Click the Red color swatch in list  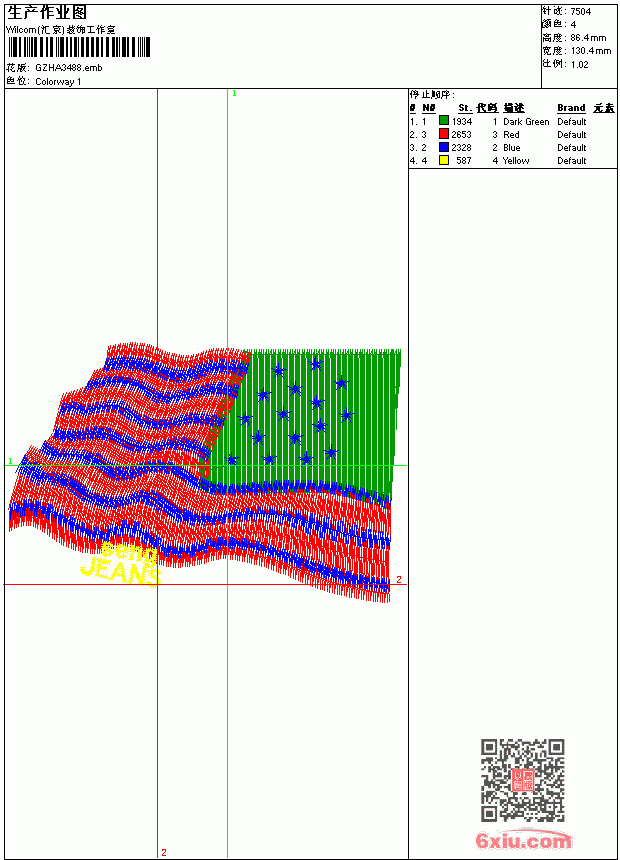coord(444,134)
